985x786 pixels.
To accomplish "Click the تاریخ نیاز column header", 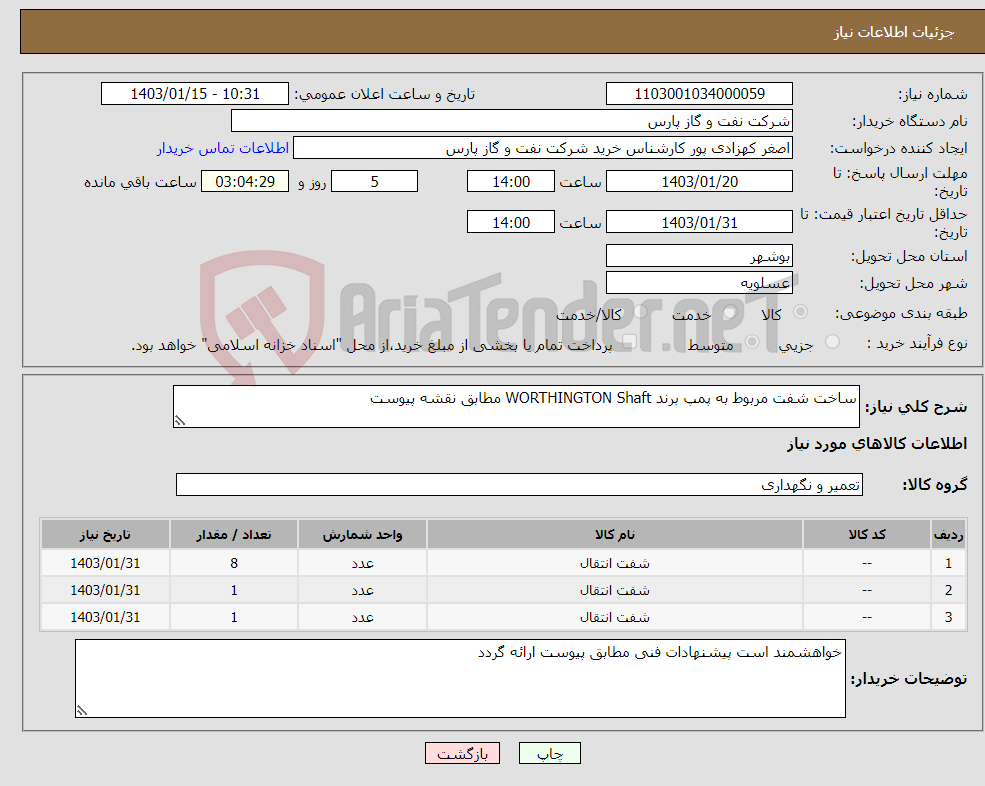I will pos(105,534).
